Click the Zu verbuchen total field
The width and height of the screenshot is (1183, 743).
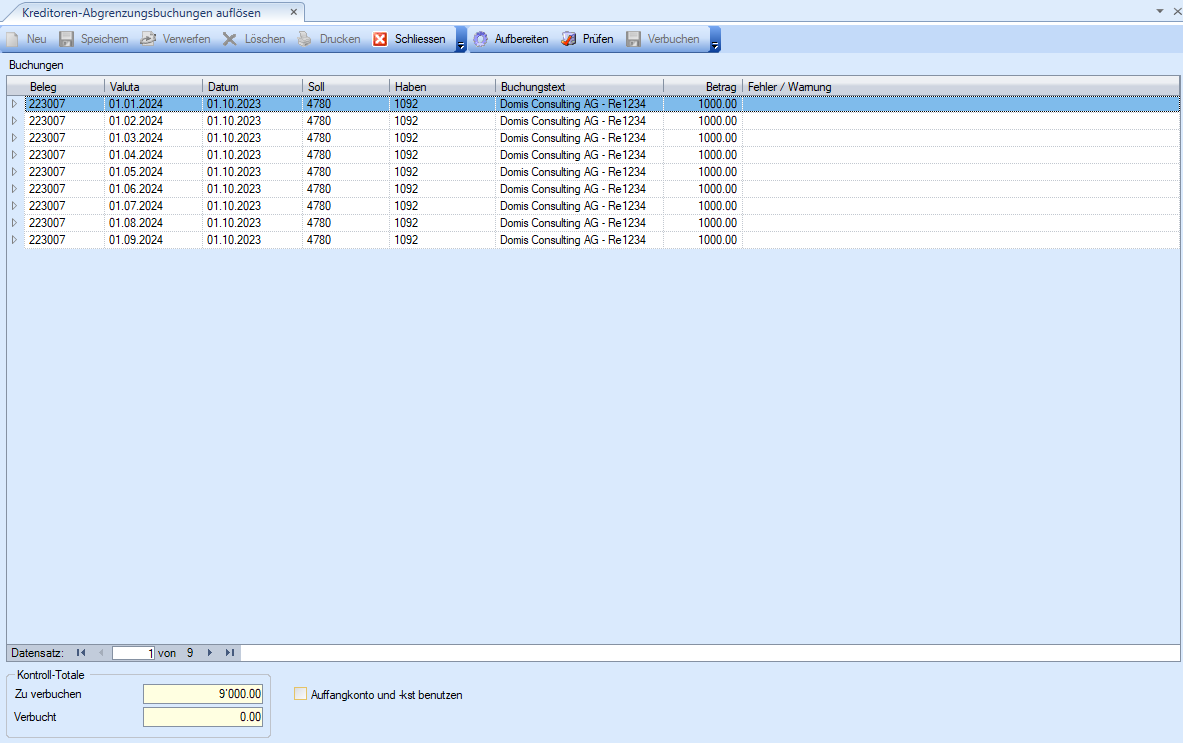203,693
